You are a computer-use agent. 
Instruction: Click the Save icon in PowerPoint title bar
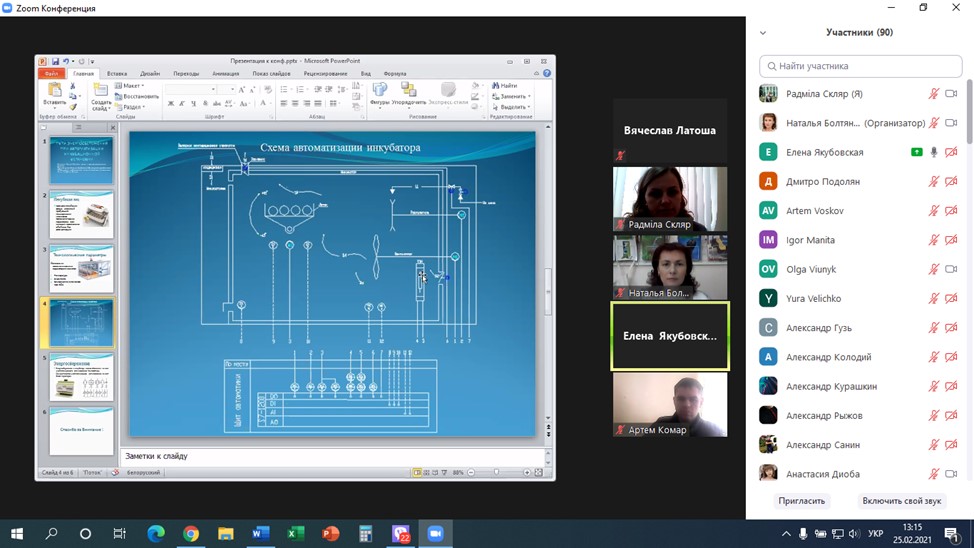(55, 62)
